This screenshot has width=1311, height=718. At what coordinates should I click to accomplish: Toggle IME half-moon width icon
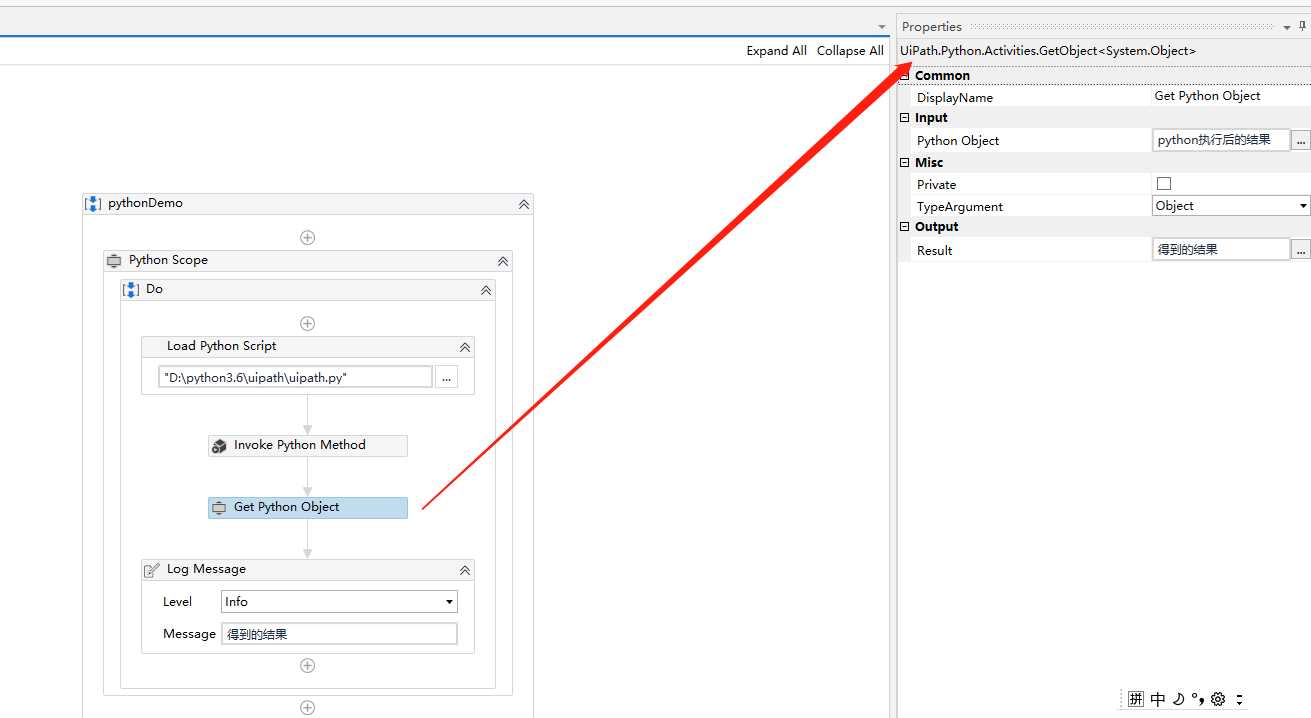point(1179,699)
